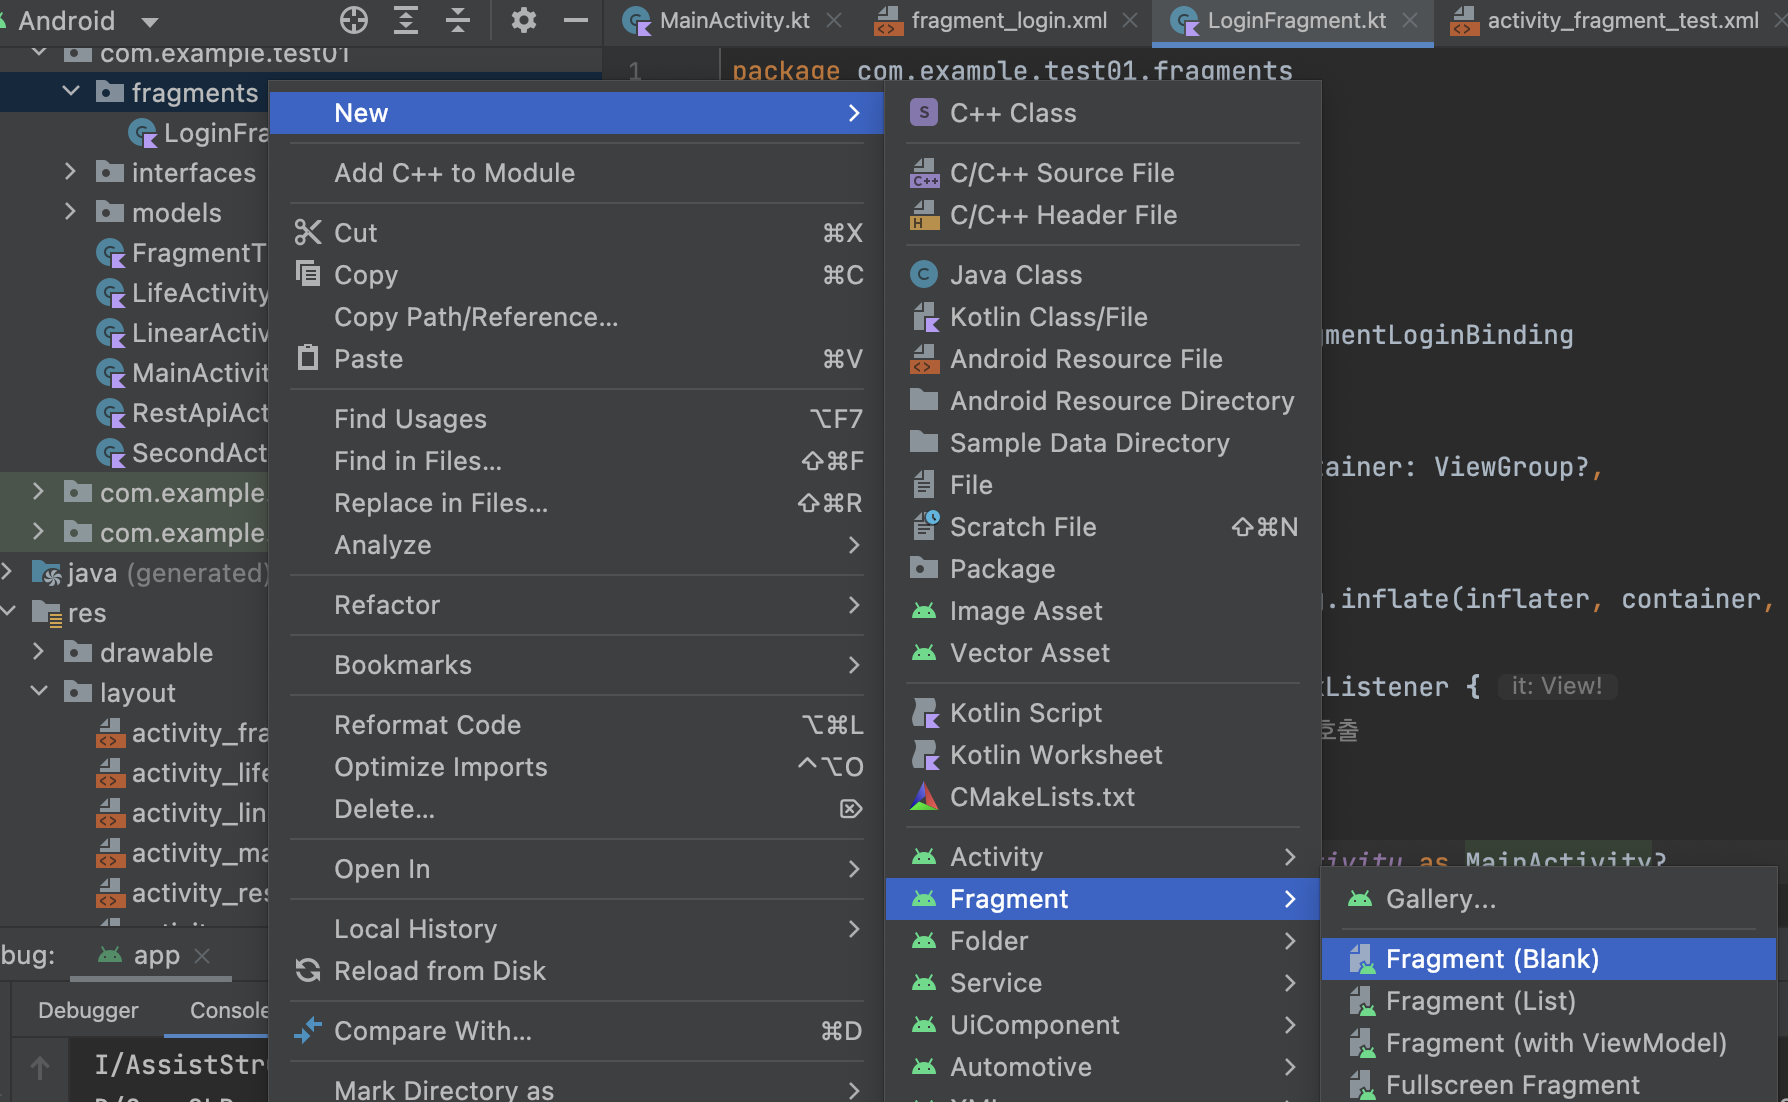
Task: Click the CMakeLists.txt icon
Action: (924, 796)
